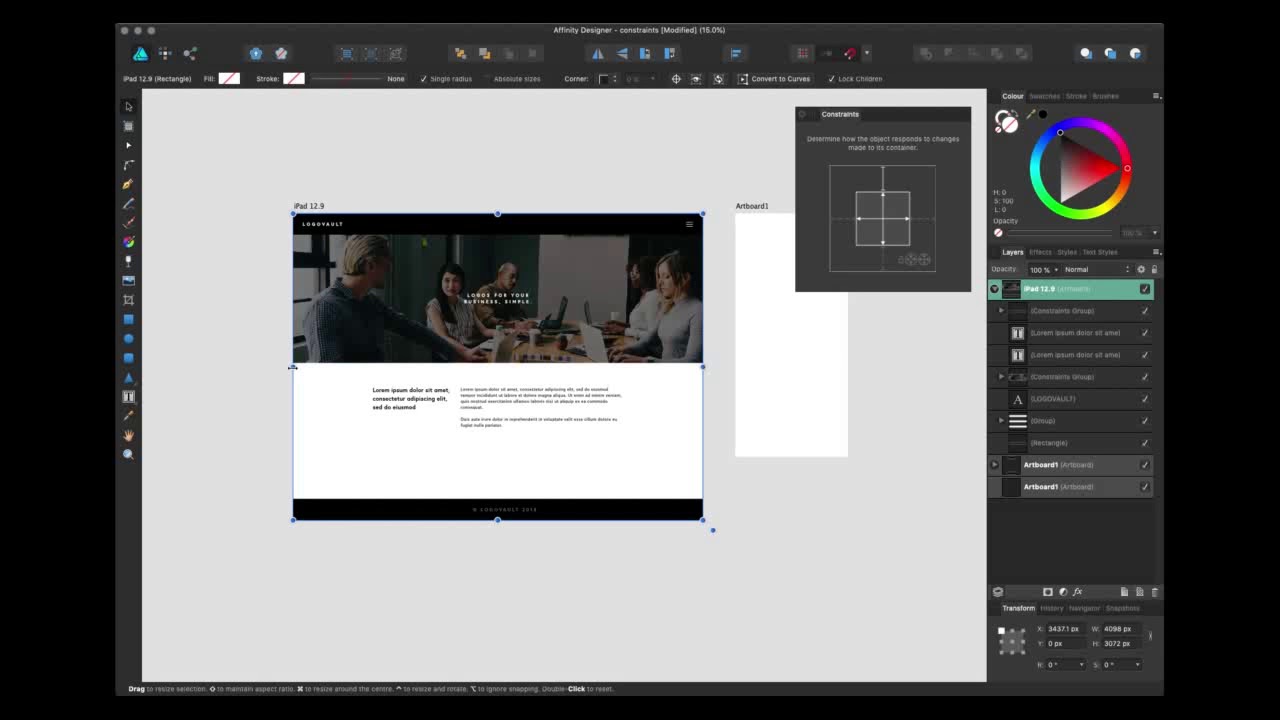Viewport: 1280px width, 720px height.
Task: Expand the first Artboard1 layer
Action: click(x=994, y=465)
